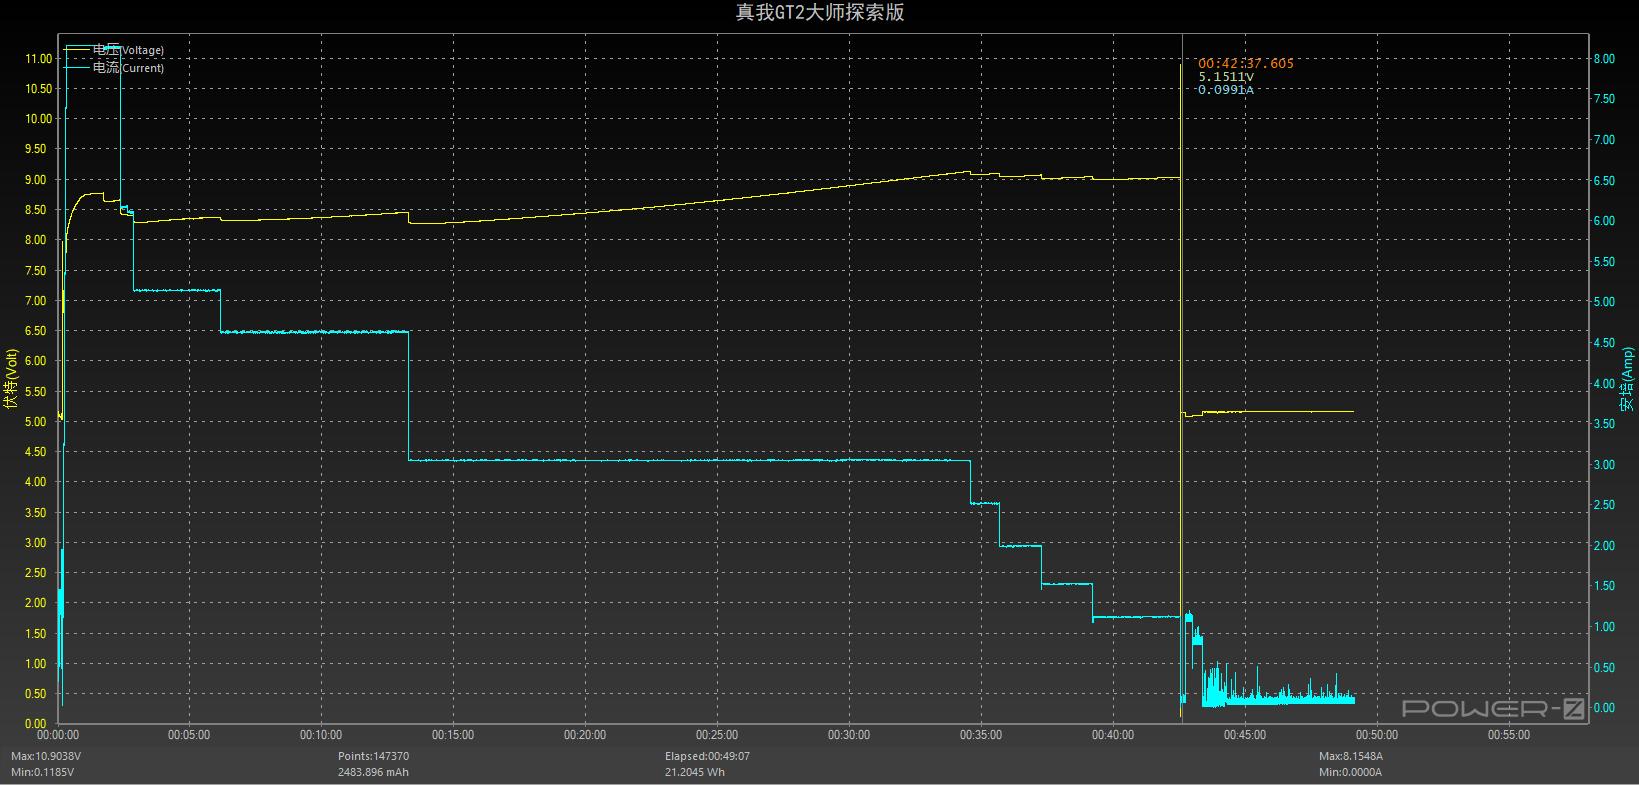The width and height of the screenshot is (1639, 785).
Task: Click the Points:147370 status field
Action: [373, 757]
